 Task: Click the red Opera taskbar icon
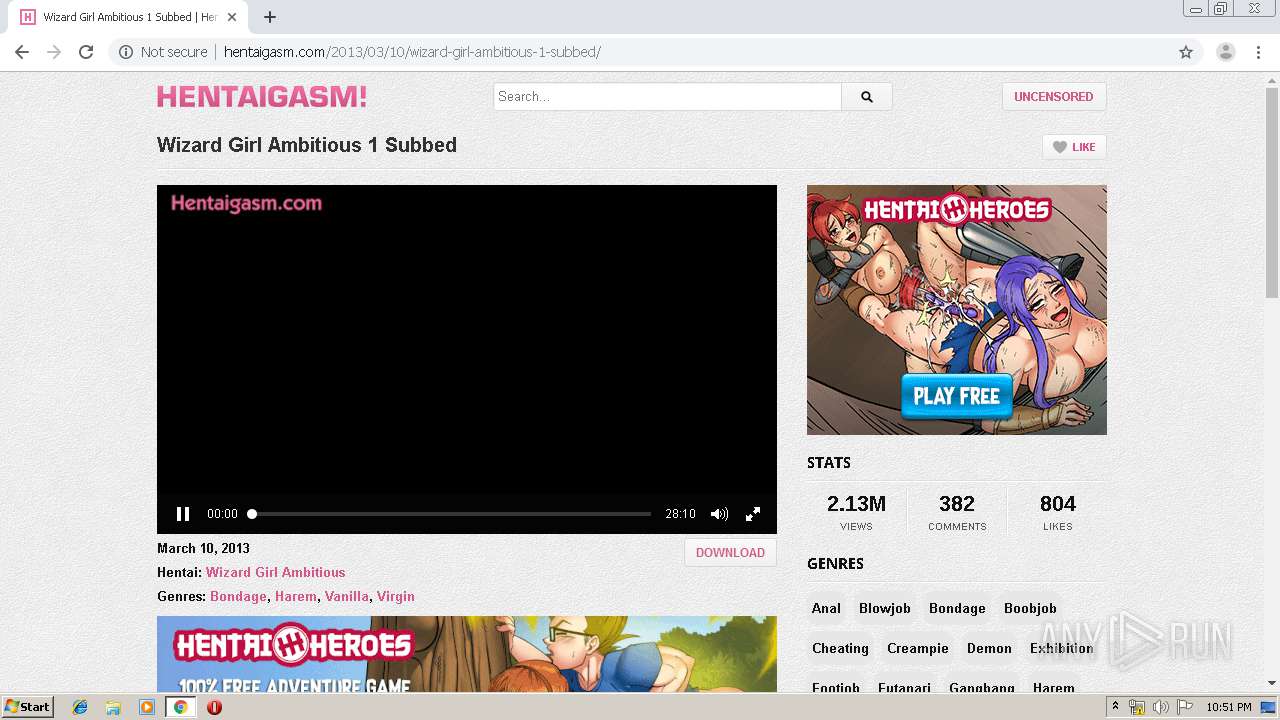[214, 707]
